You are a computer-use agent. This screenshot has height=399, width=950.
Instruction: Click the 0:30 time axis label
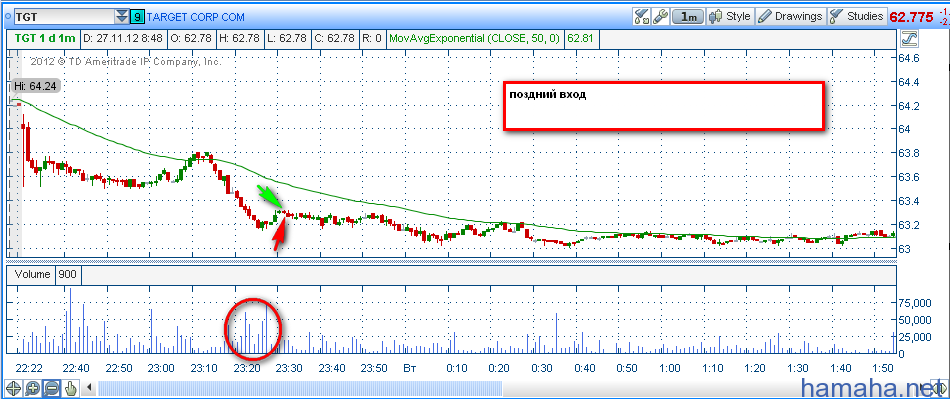pyautogui.click(x=543, y=368)
